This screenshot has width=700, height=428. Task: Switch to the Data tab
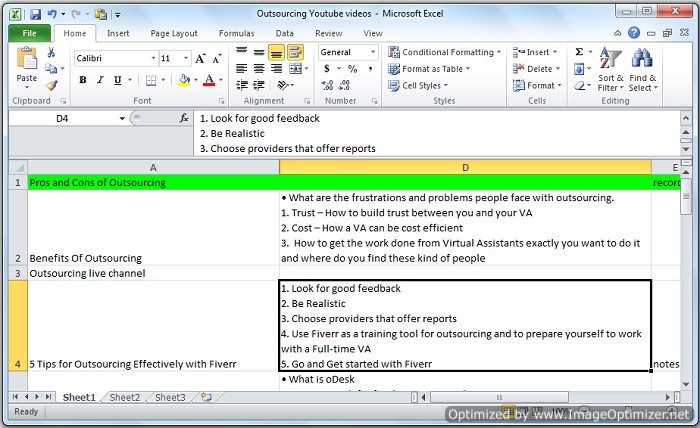pyautogui.click(x=284, y=33)
